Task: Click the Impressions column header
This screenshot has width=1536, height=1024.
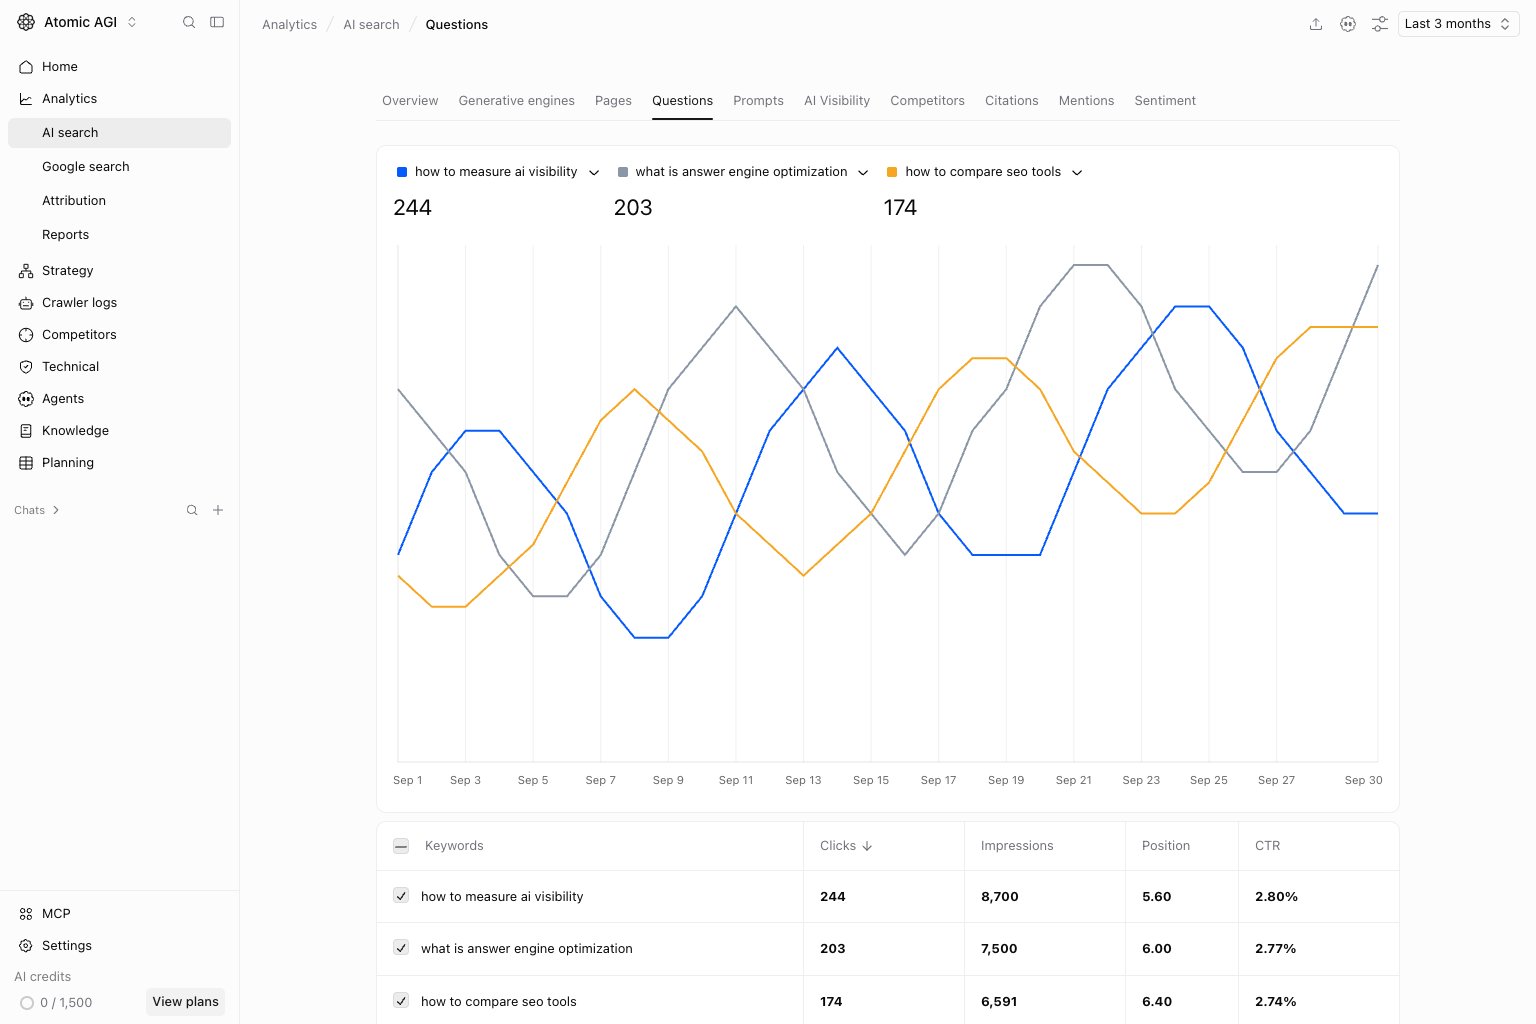Action: point(1017,846)
